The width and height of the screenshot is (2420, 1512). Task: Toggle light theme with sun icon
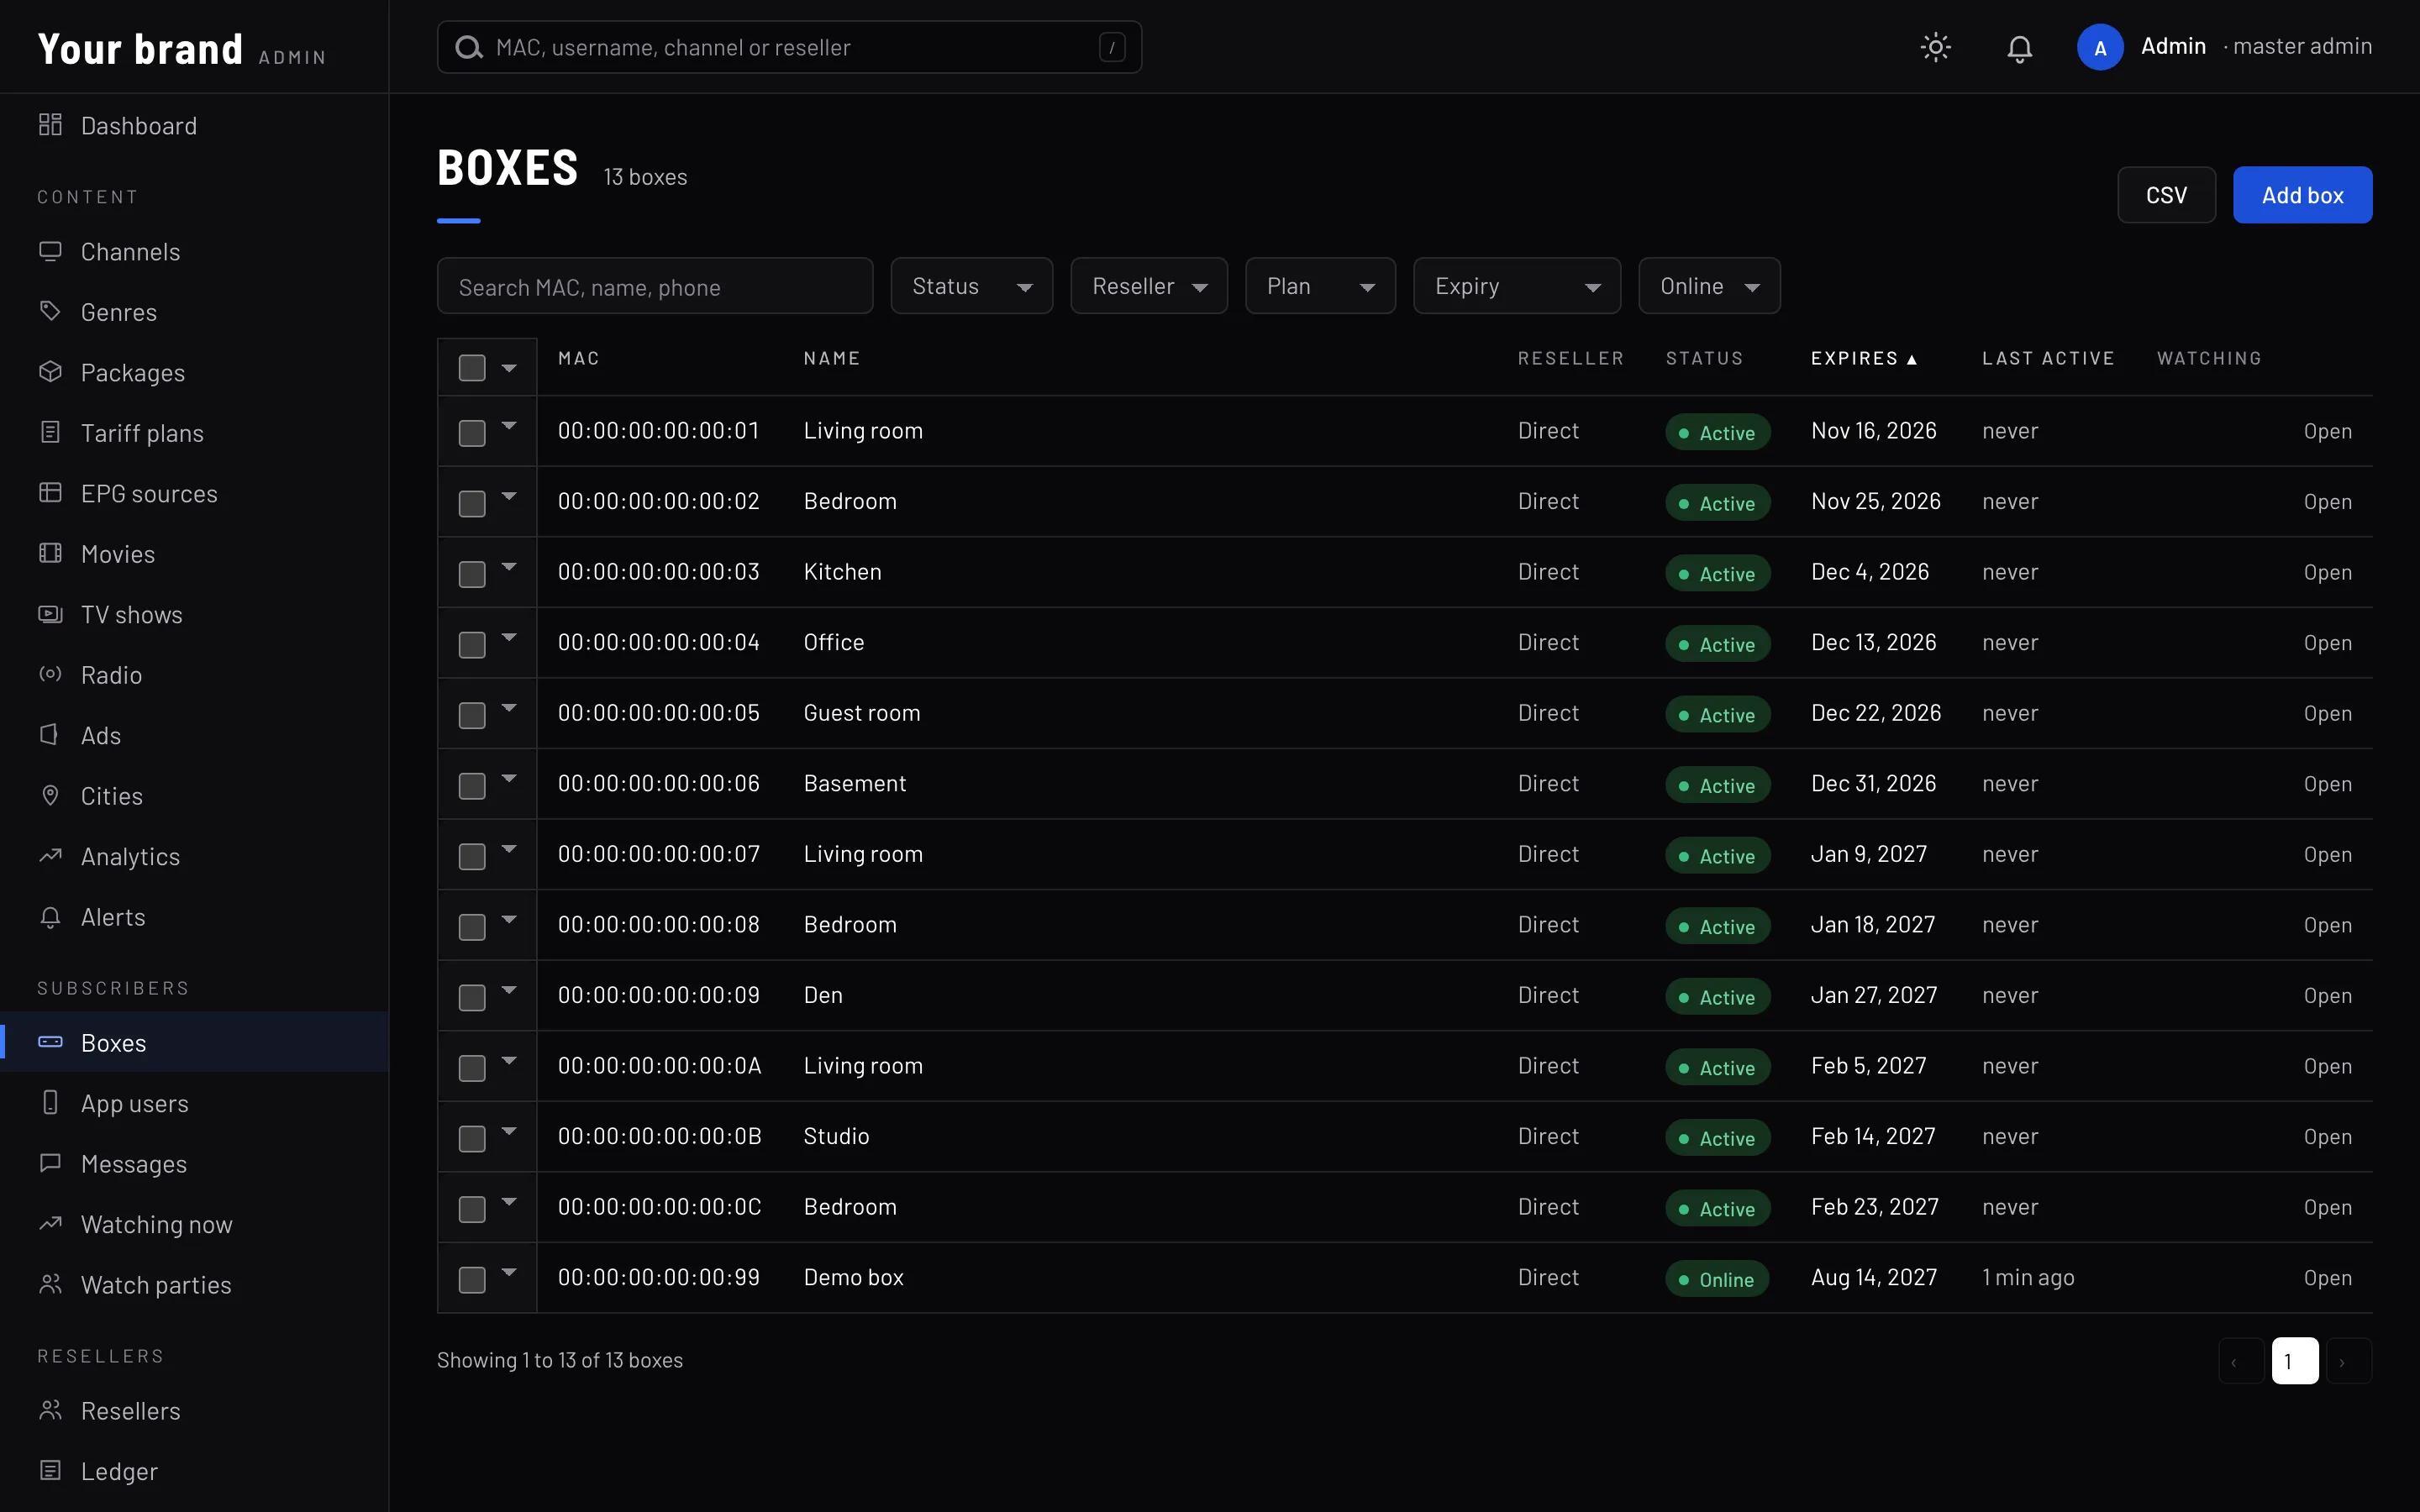tap(1936, 47)
